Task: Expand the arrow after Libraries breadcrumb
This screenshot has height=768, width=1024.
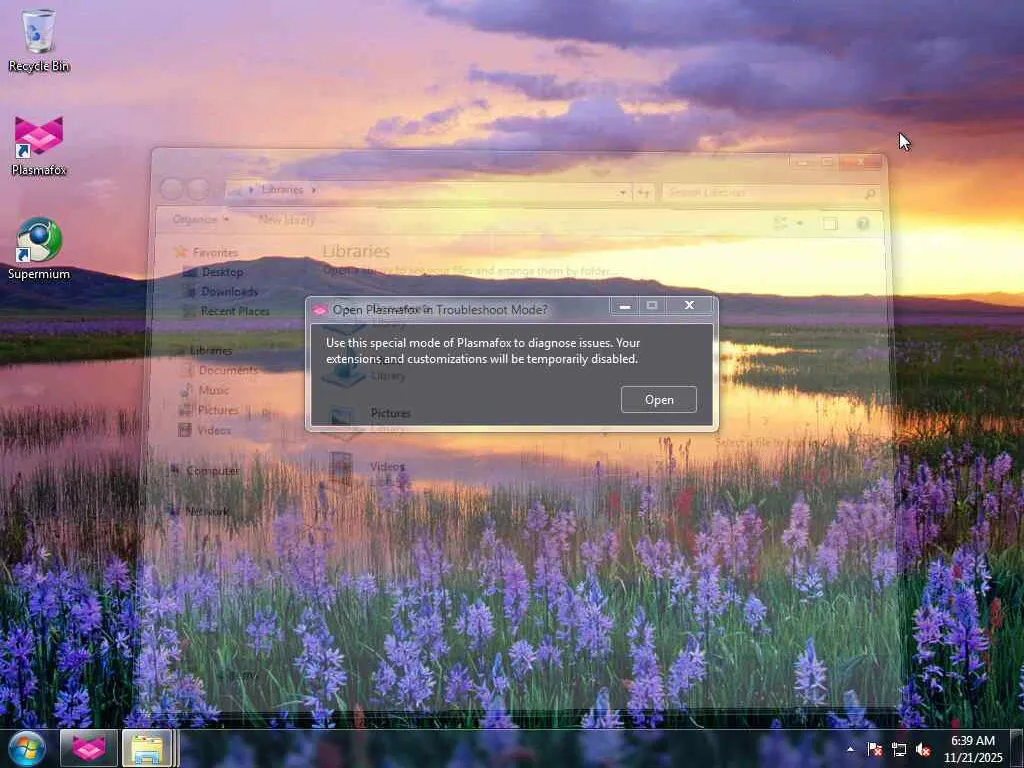Action: (x=313, y=190)
